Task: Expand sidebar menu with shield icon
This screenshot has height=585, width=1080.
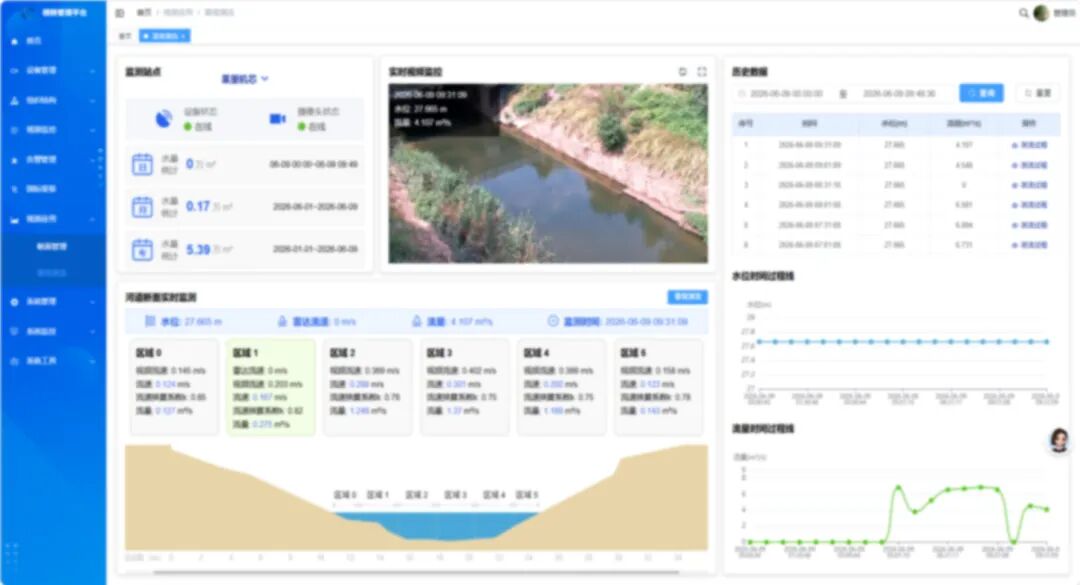Action: point(53,331)
